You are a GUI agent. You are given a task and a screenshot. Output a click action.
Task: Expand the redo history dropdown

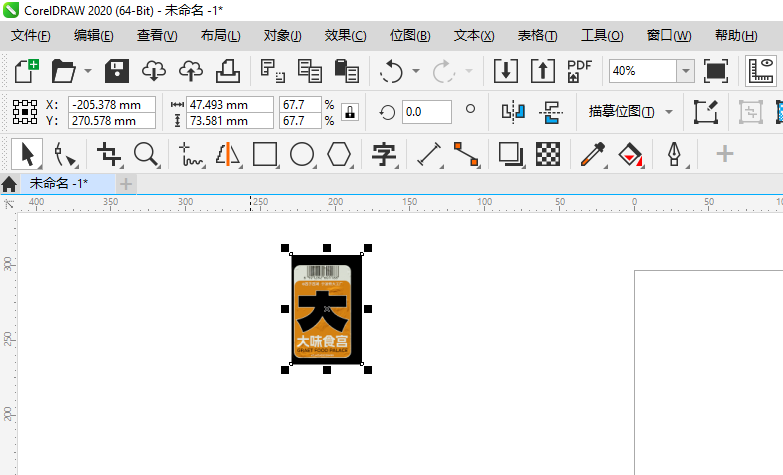[x=468, y=71]
